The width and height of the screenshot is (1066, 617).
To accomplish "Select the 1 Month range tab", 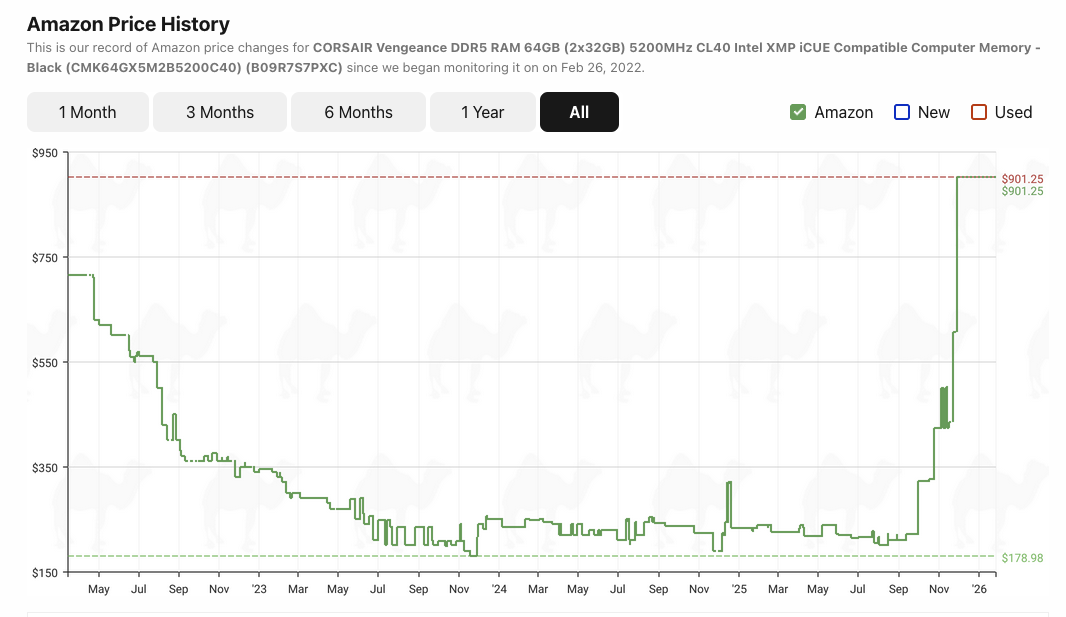I will click(88, 112).
